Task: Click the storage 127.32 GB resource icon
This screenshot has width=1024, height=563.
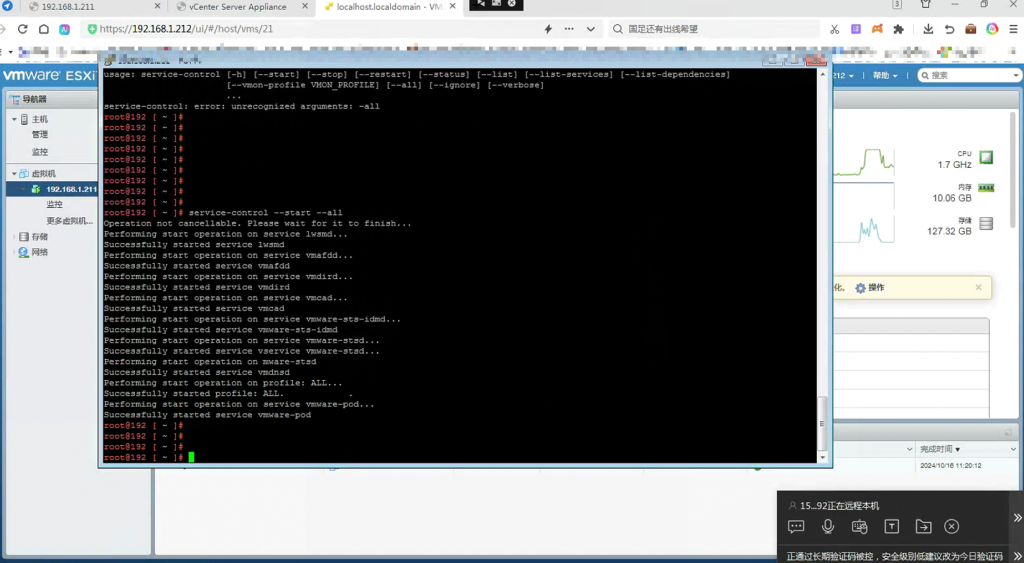Action: click(x=986, y=223)
